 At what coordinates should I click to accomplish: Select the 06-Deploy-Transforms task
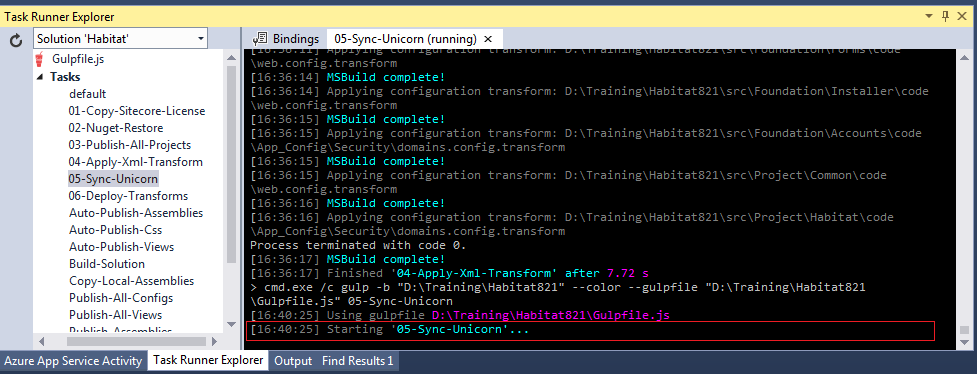[128, 196]
